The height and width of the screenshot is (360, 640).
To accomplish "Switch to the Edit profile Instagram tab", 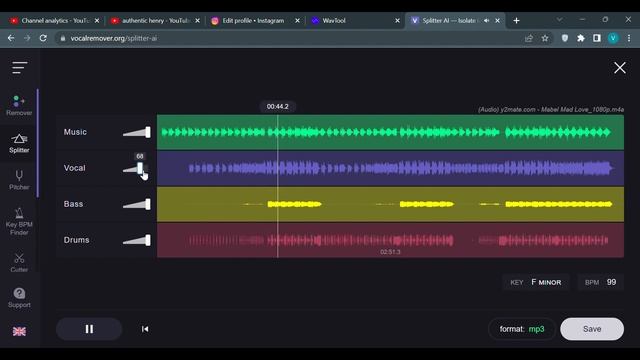I will click(x=253, y=20).
